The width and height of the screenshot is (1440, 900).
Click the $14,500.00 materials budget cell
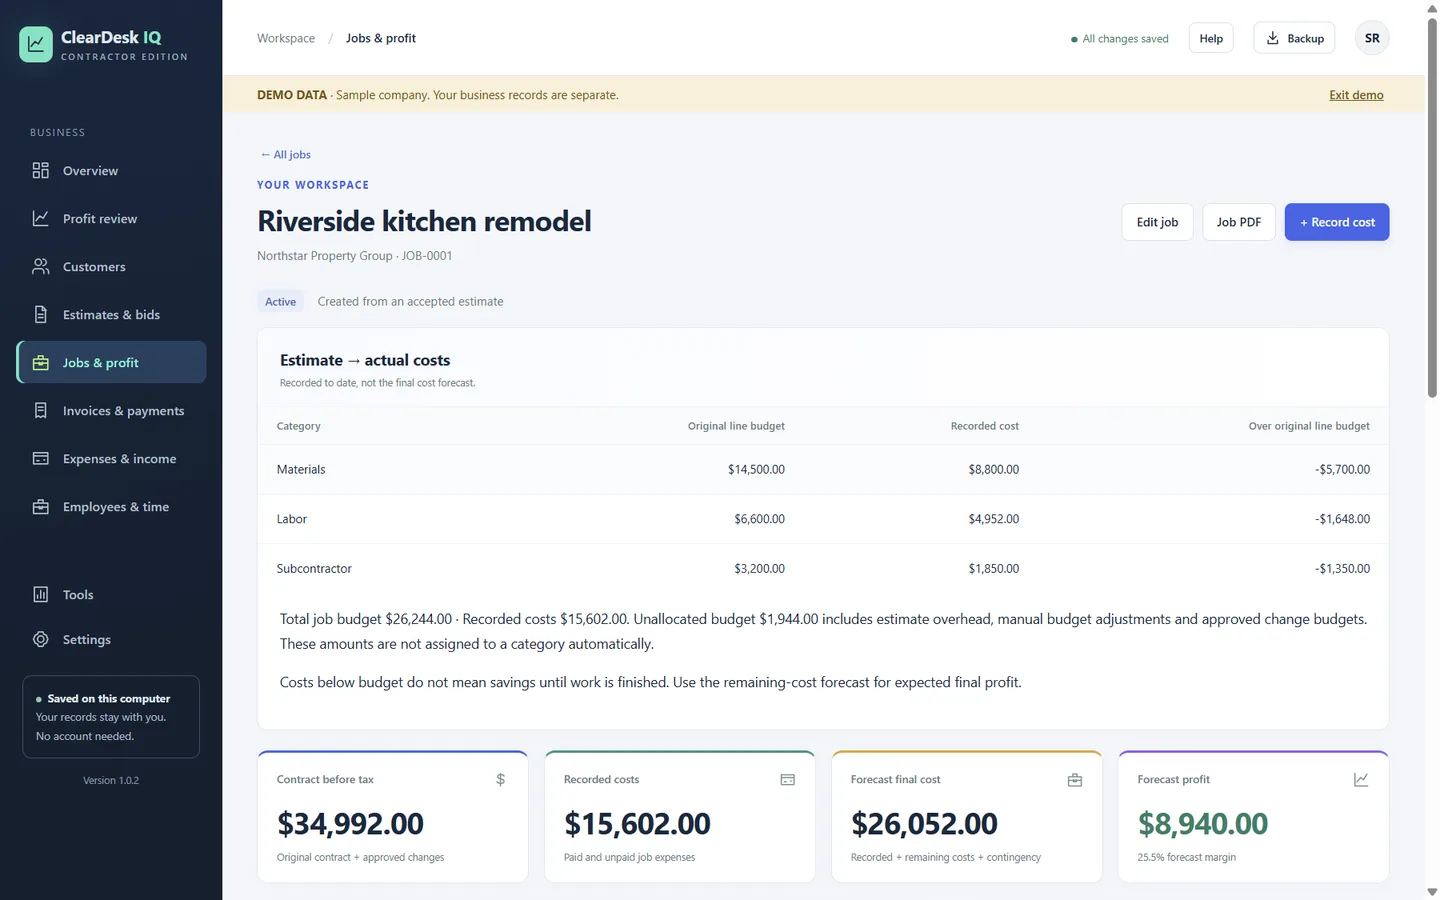tap(756, 469)
